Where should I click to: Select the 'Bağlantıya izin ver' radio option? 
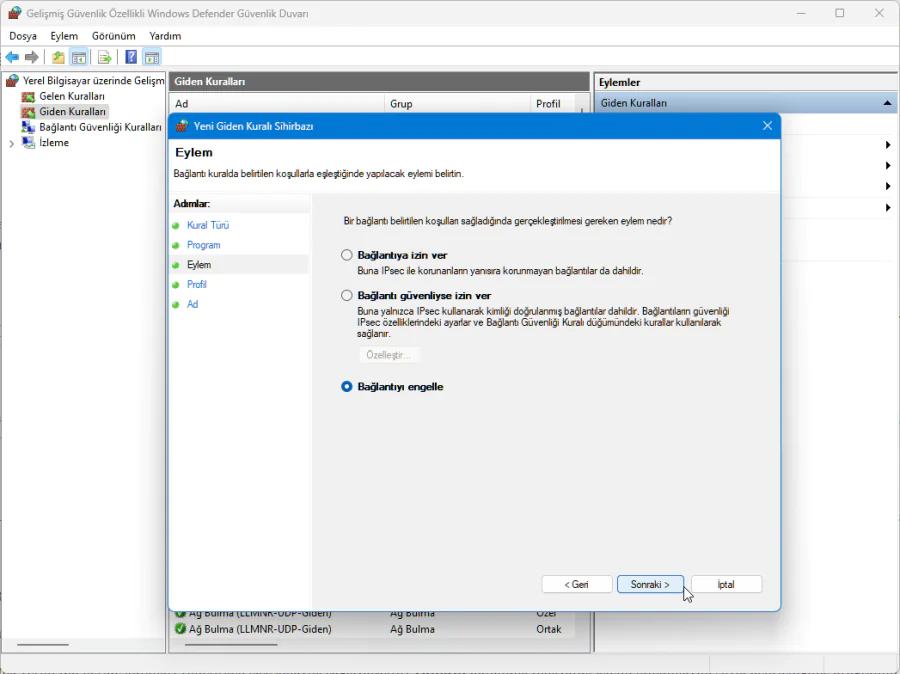coord(347,256)
